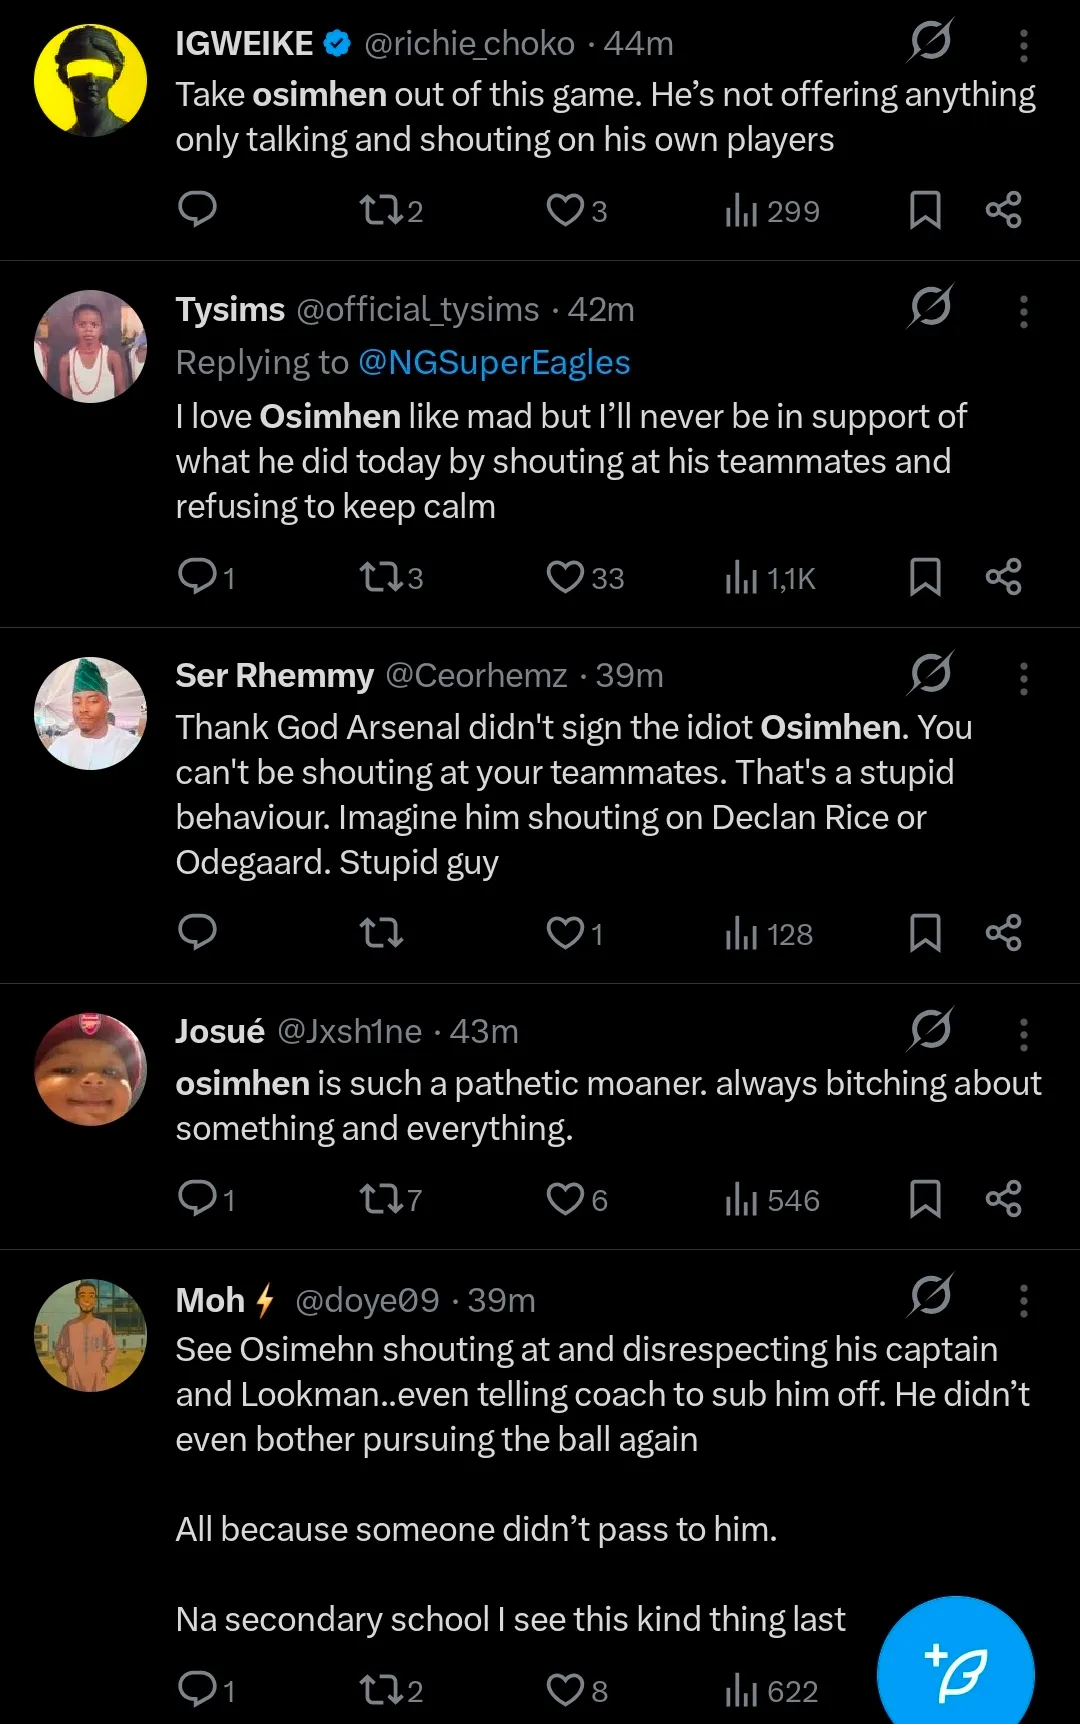Open the @NGSuperEagles mention link
The height and width of the screenshot is (1724, 1080).
(494, 362)
